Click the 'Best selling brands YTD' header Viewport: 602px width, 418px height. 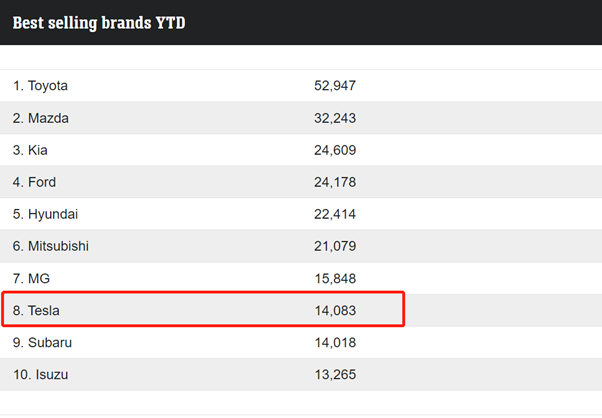(x=98, y=22)
